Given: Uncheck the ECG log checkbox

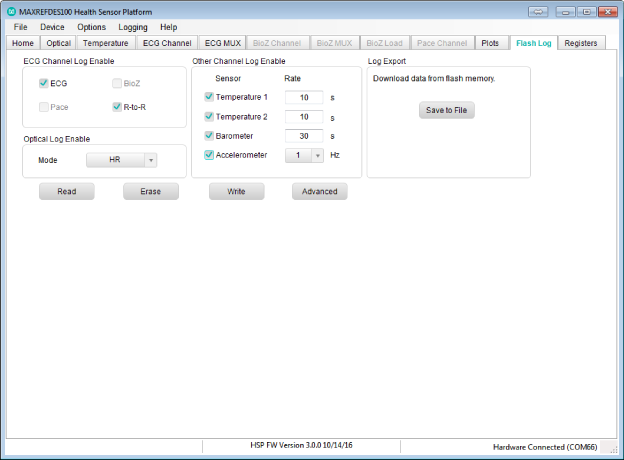Looking at the screenshot, I should point(43,83).
